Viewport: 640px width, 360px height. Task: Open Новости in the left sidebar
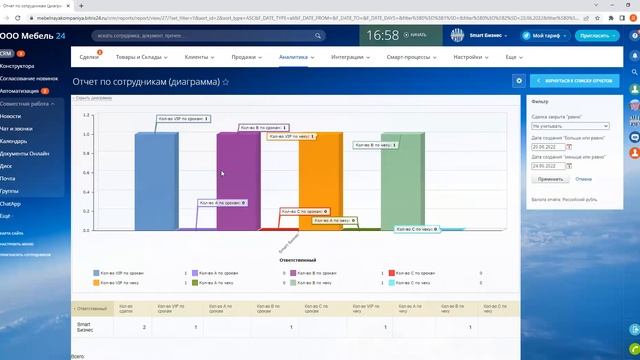pyautogui.click(x=11, y=116)
